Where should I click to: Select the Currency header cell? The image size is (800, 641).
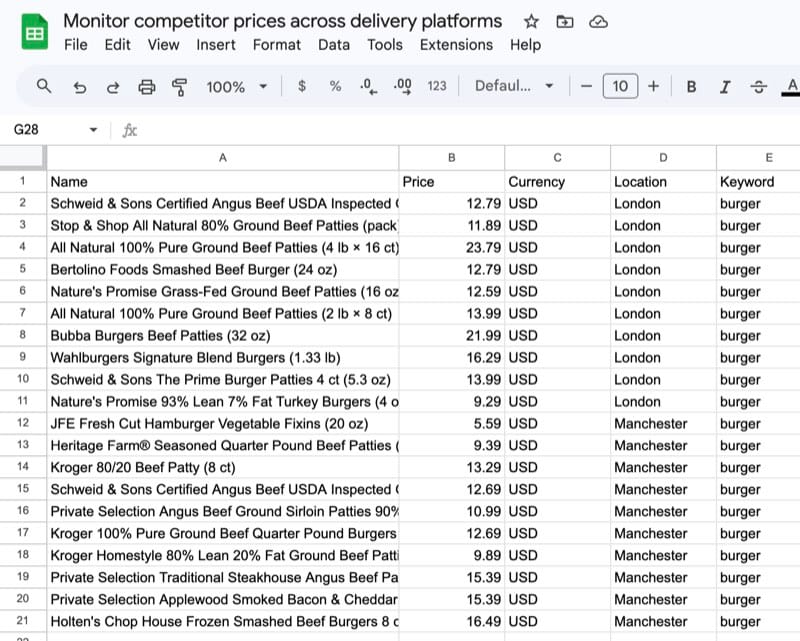tap(557, 182)
